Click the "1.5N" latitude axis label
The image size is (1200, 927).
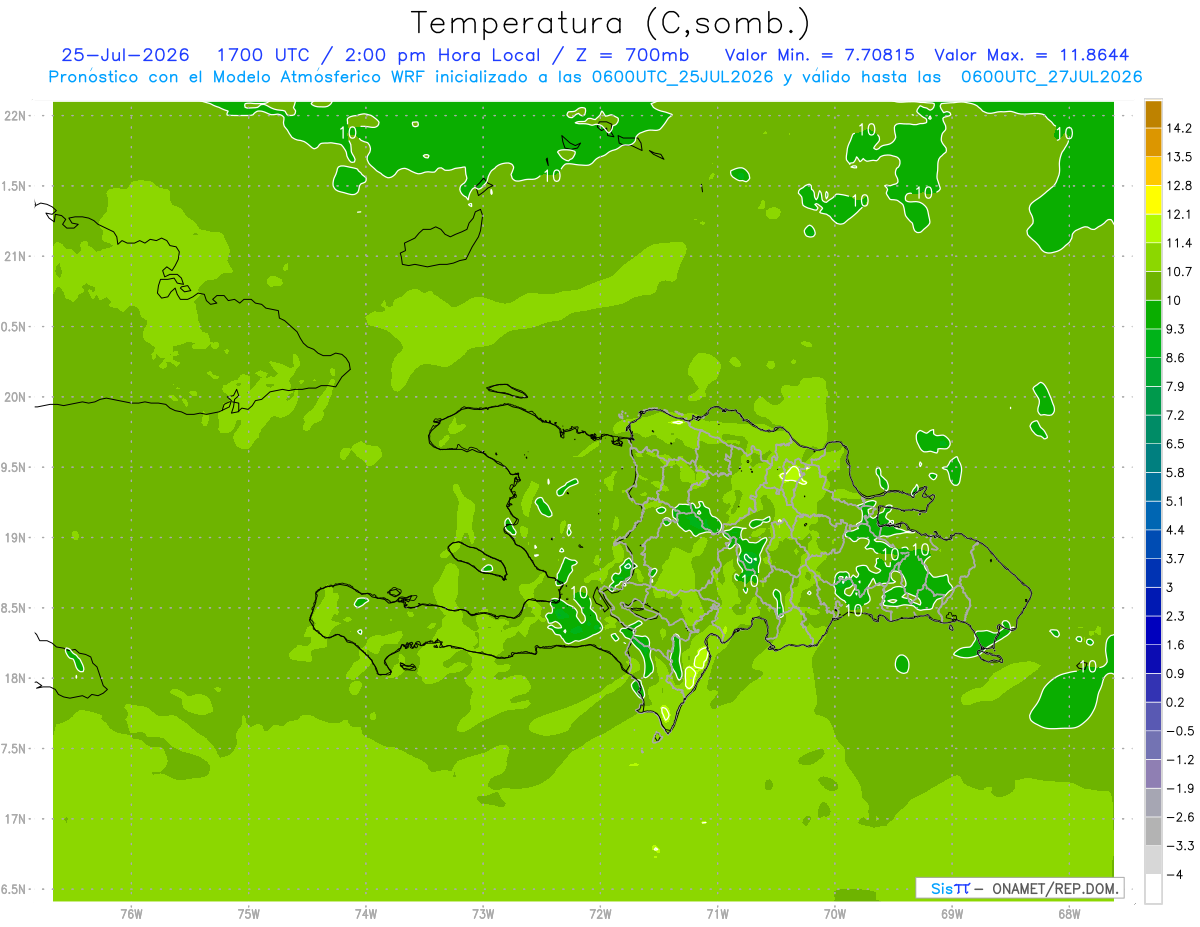[15, 186]
